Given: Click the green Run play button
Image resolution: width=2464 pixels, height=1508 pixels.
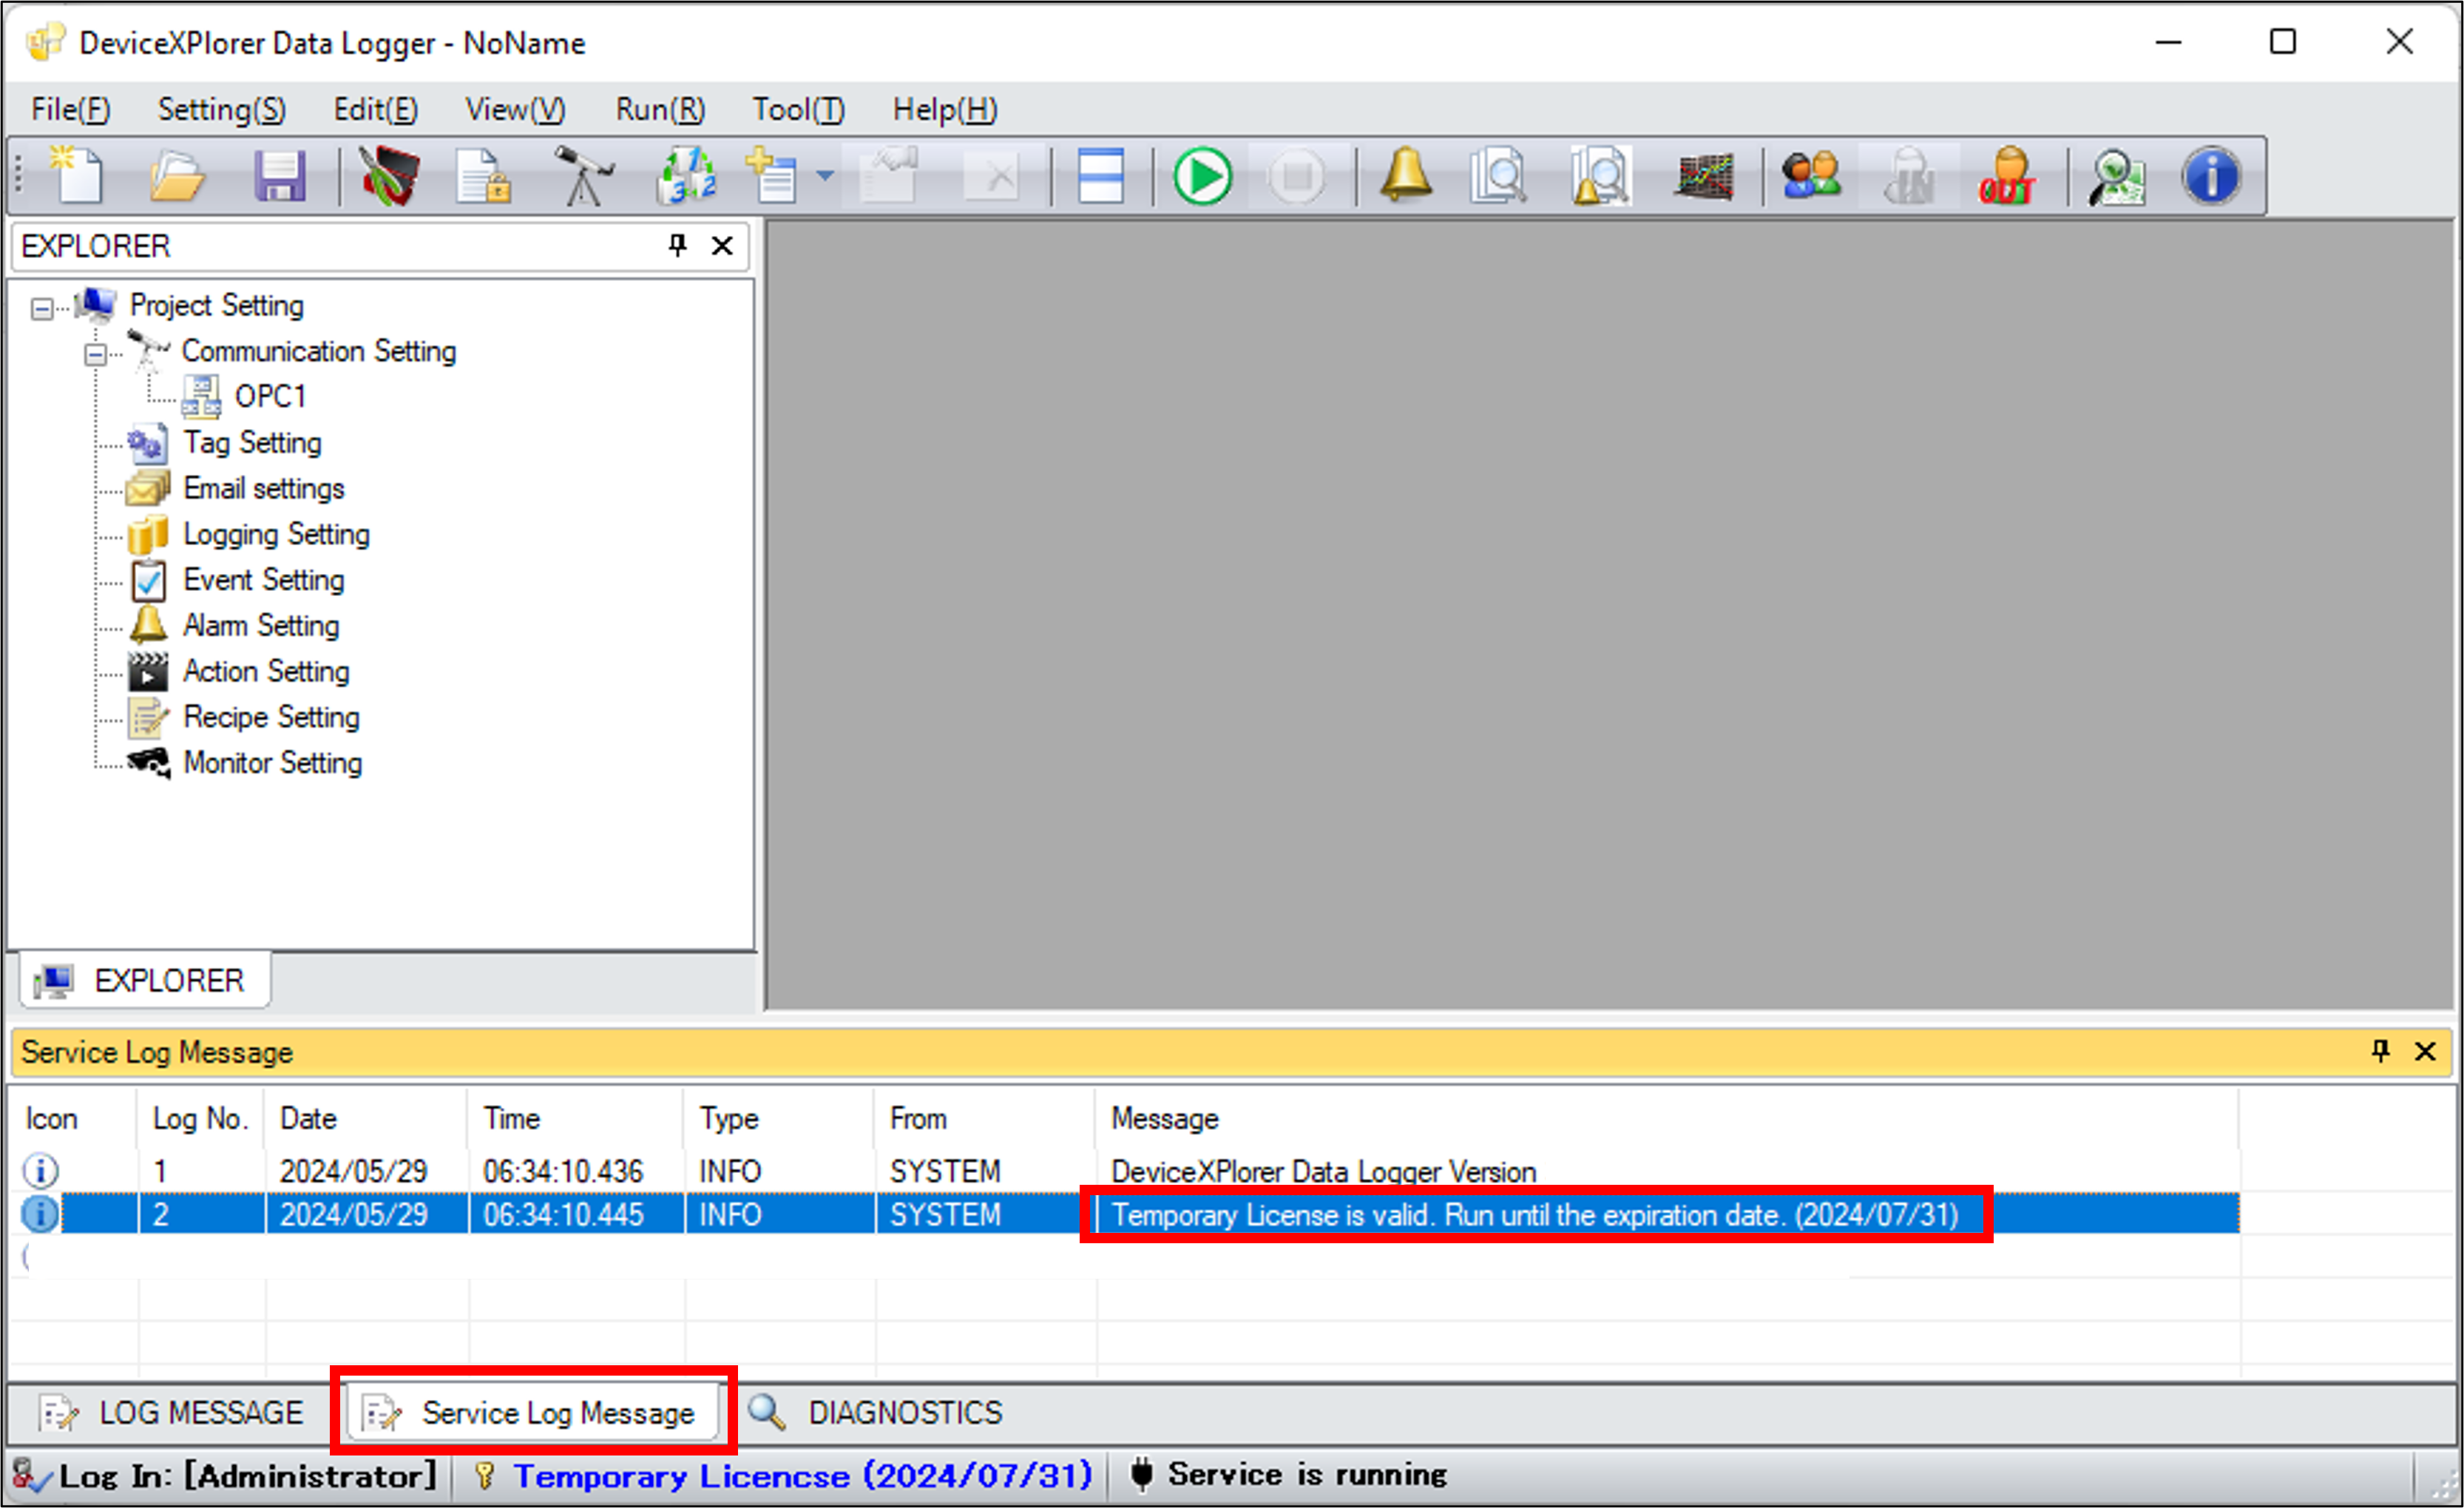Looking at the screenshot, I should pos(1202,177).
